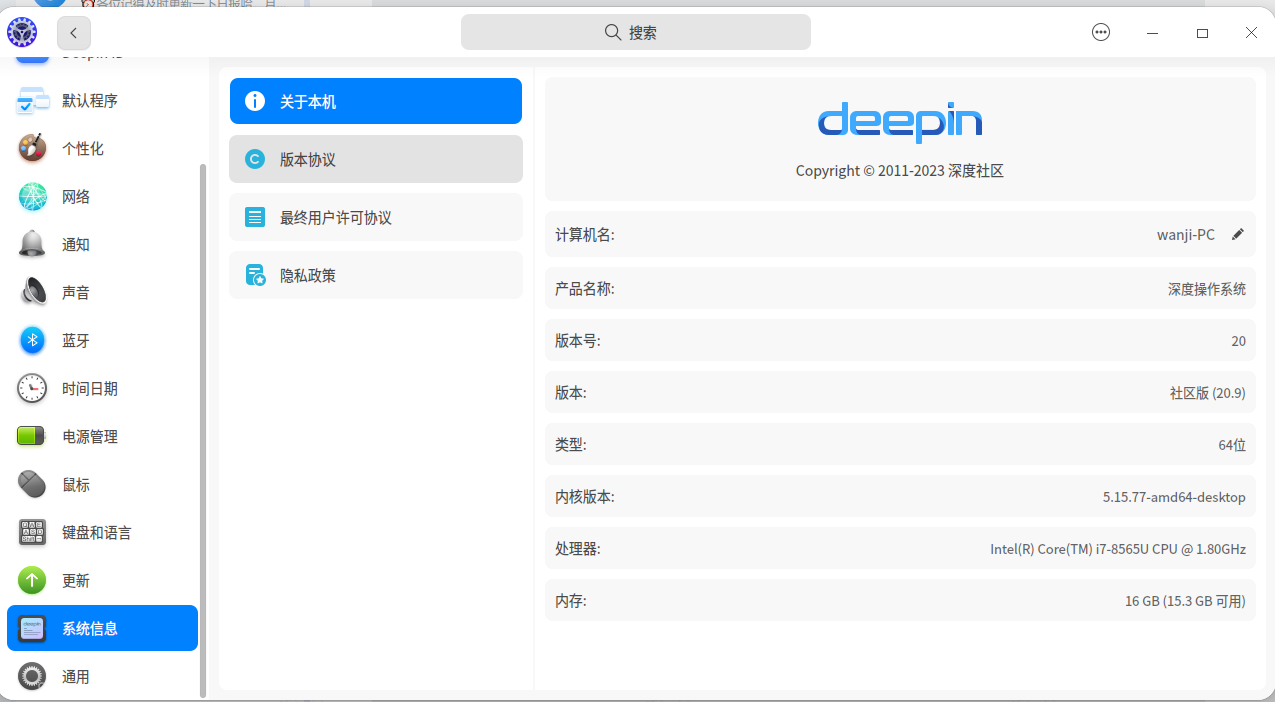Click the Sound (声音) speaker icon
The height and width of the screenshot is (702, 1275).
(x=32, y=292)
